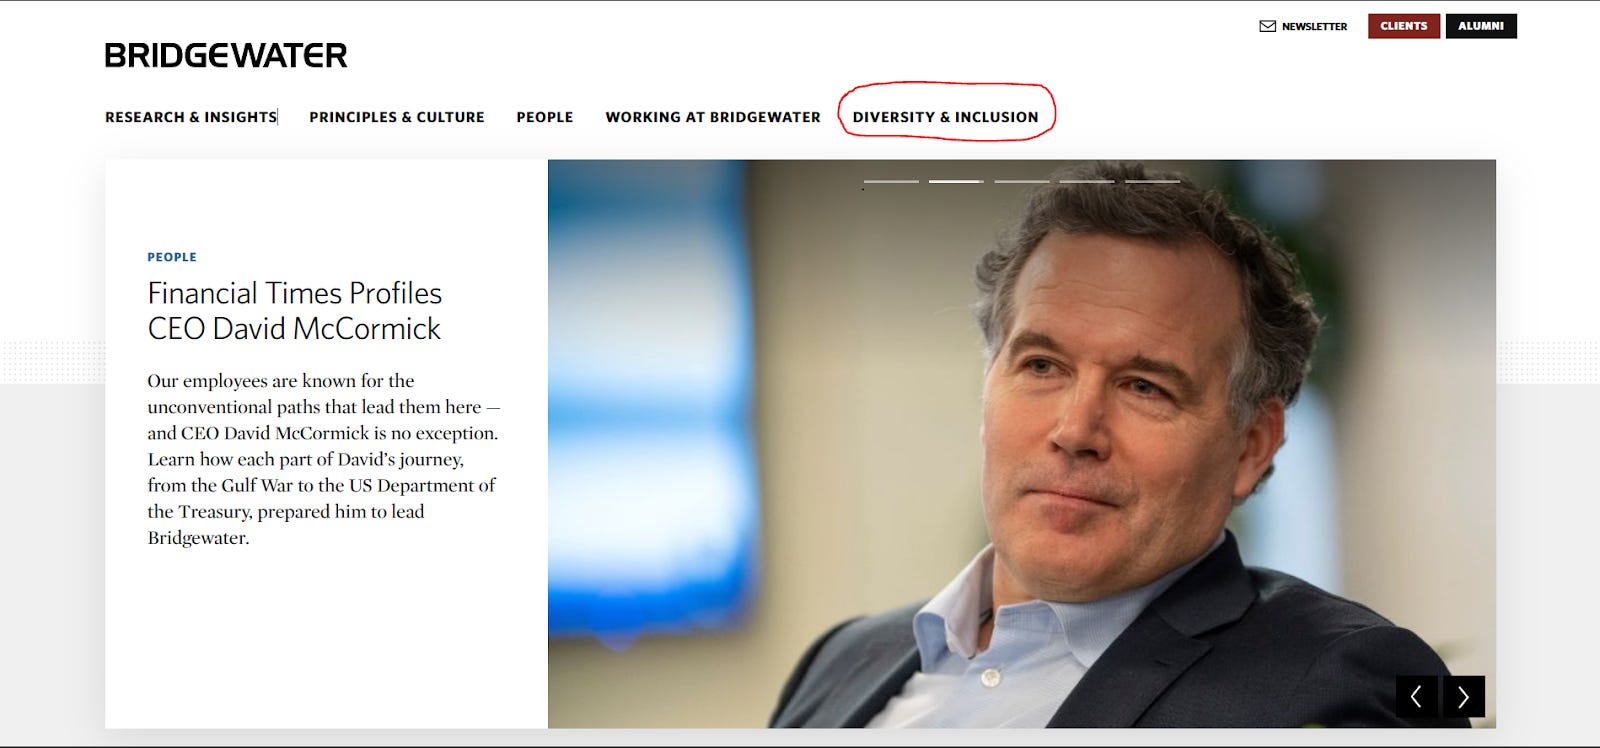Select Diversity & Inclusion menu item
This screenshot has height=748, width=1600.
click(x=946, y=117)
